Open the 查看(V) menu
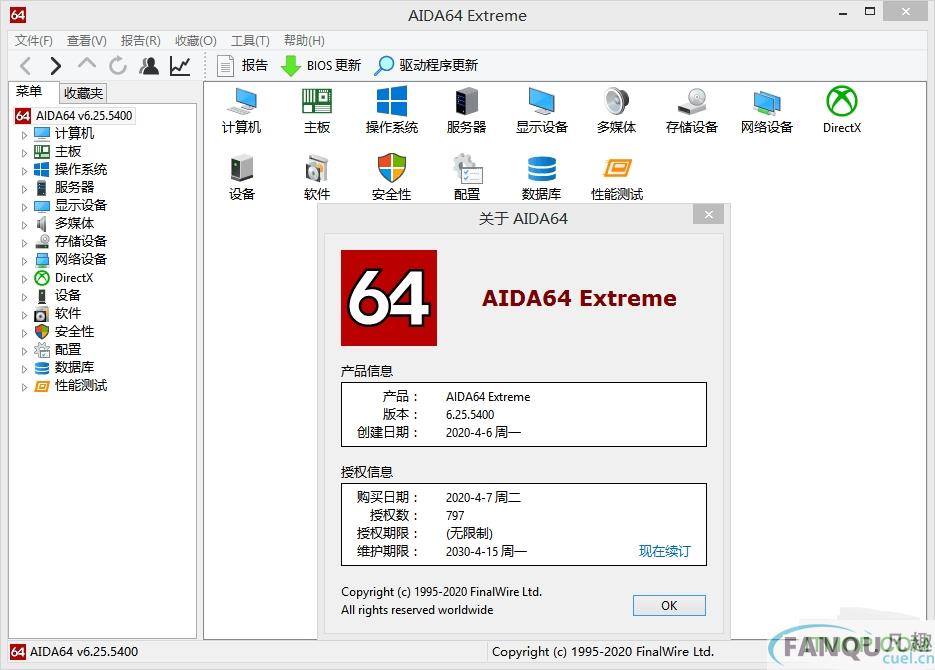 click(86, 41)
